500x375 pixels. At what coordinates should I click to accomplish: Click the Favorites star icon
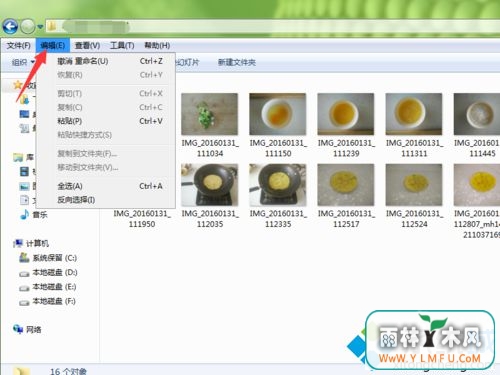coord(18,85)
